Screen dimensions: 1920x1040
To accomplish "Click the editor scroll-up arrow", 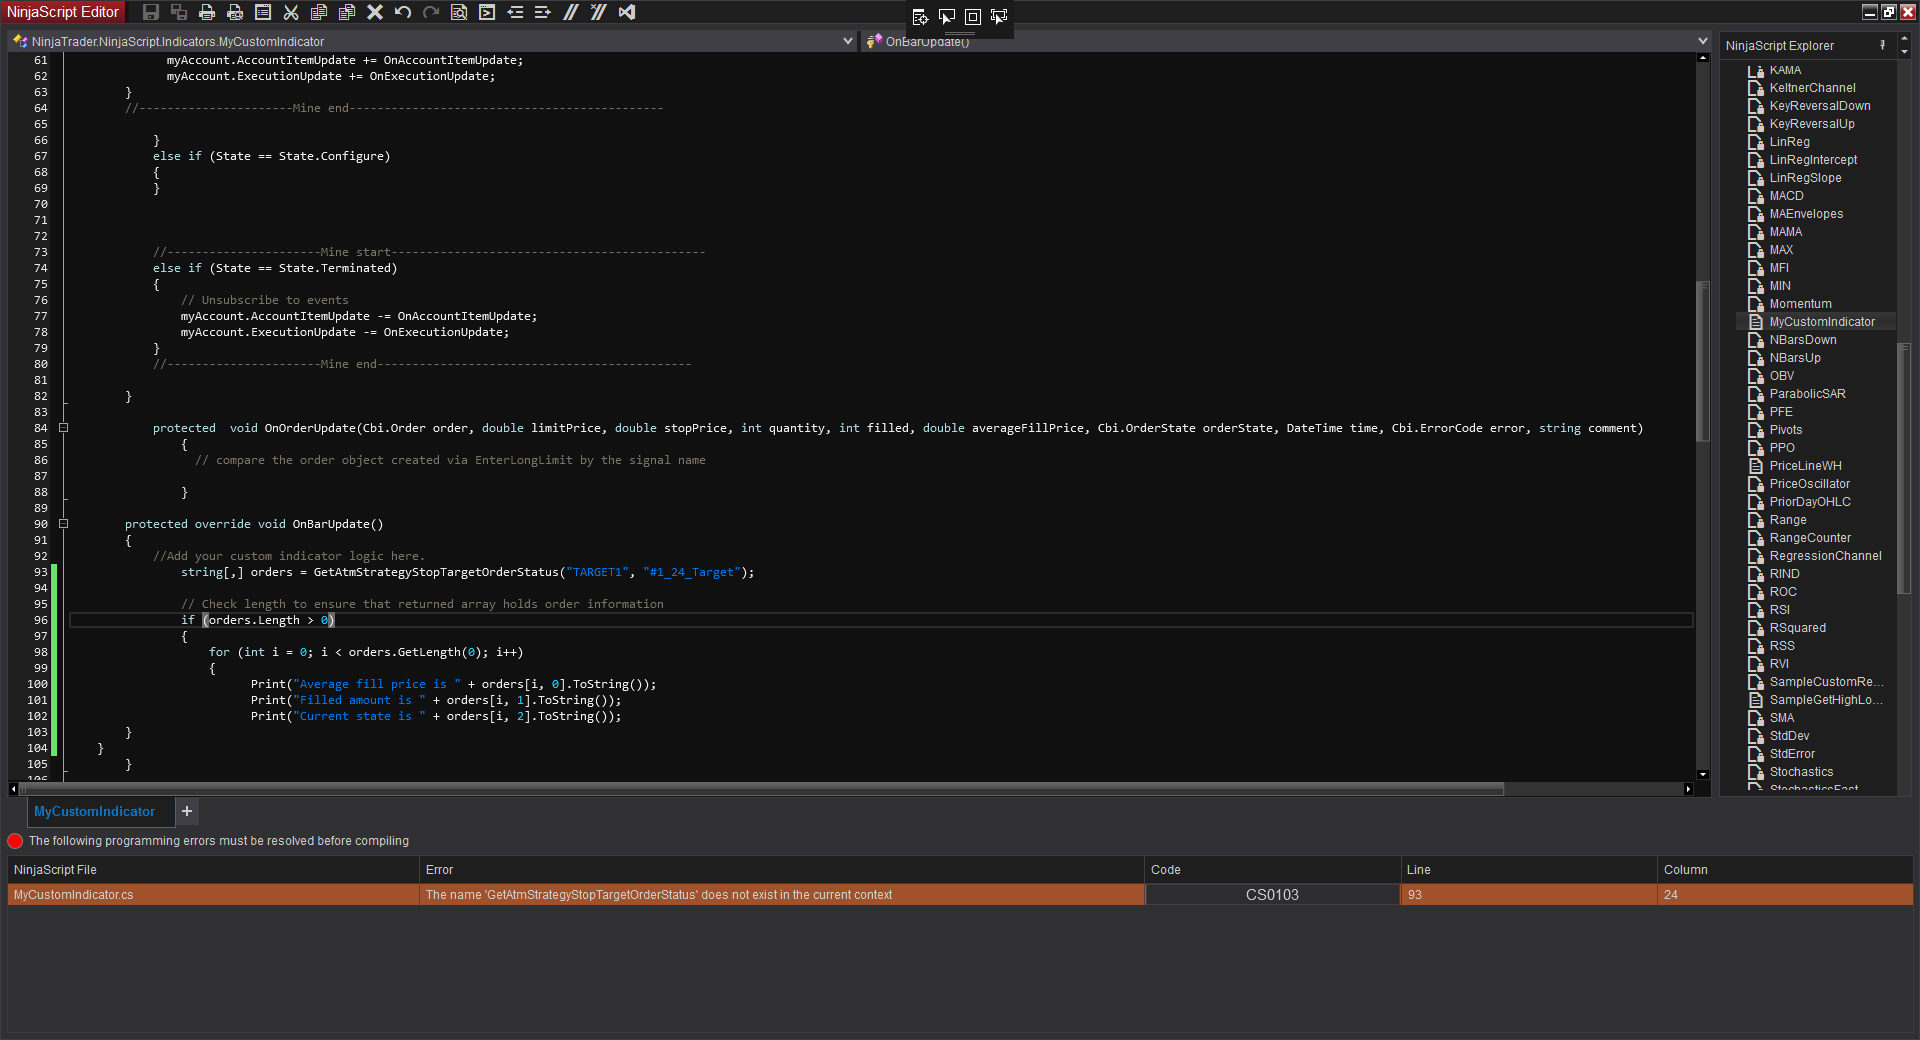I will pos(1702,58).
